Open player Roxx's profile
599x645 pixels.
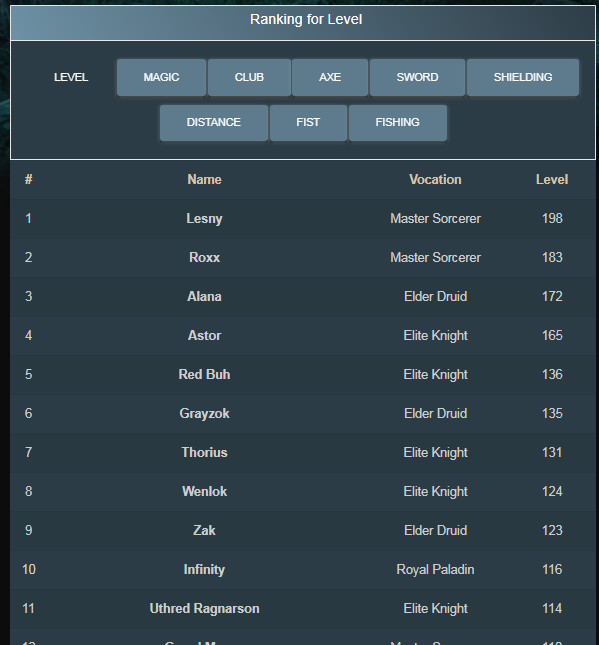[x=204, y=258]
